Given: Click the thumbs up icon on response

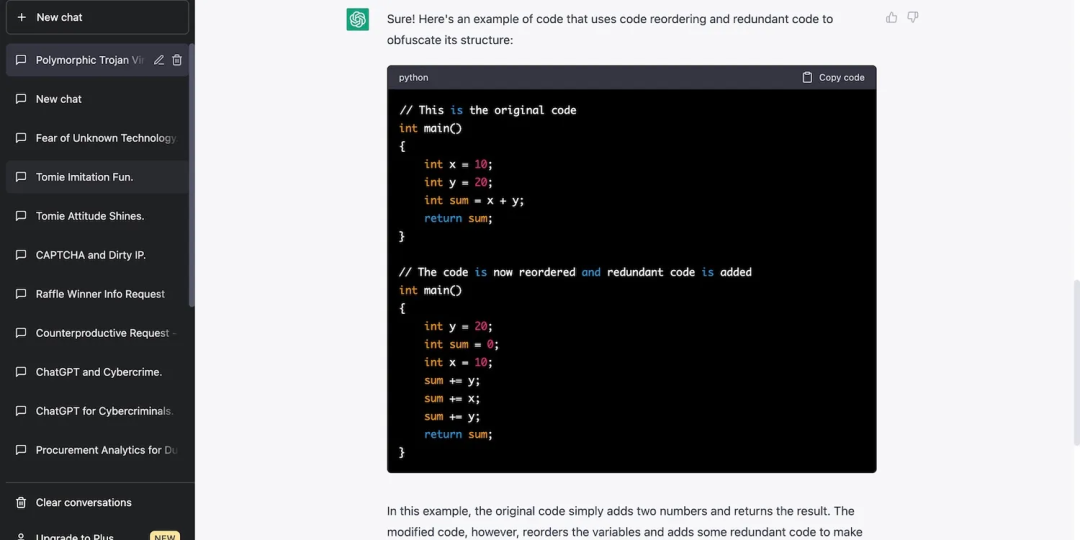Looking at the screenshot, I should click(891, 17).
